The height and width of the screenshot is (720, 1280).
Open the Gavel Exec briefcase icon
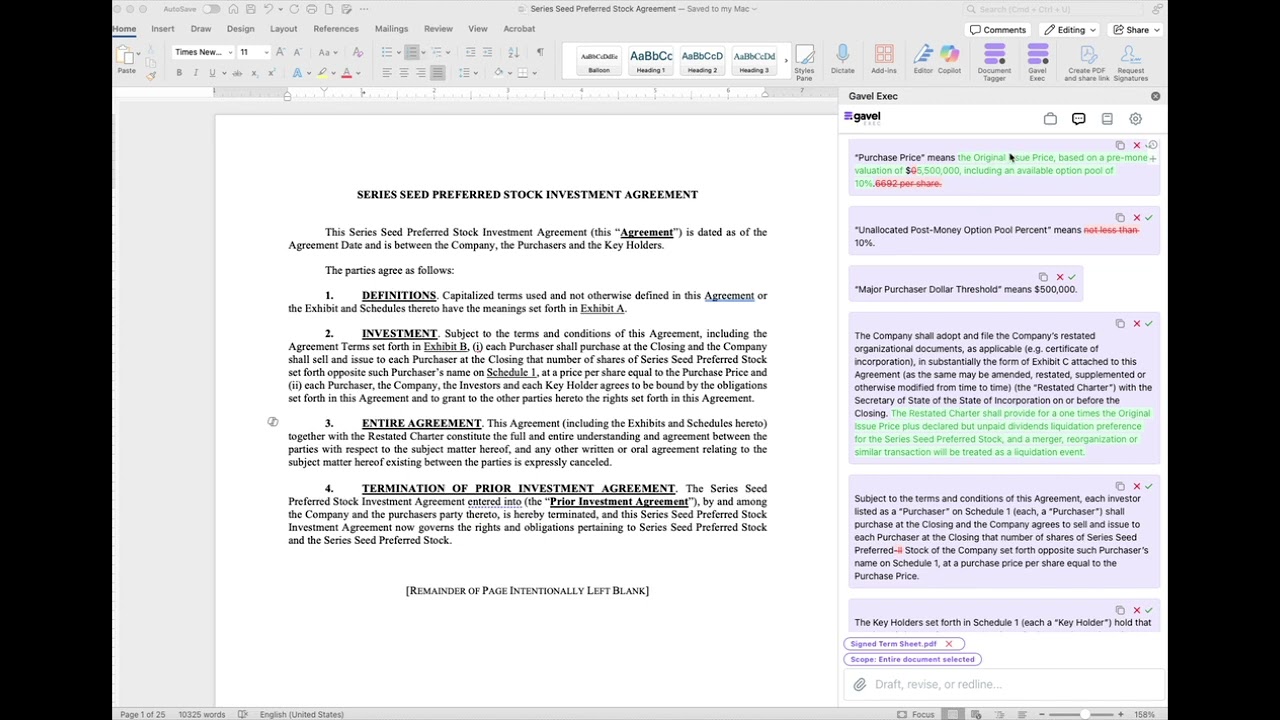point(1050,119)
